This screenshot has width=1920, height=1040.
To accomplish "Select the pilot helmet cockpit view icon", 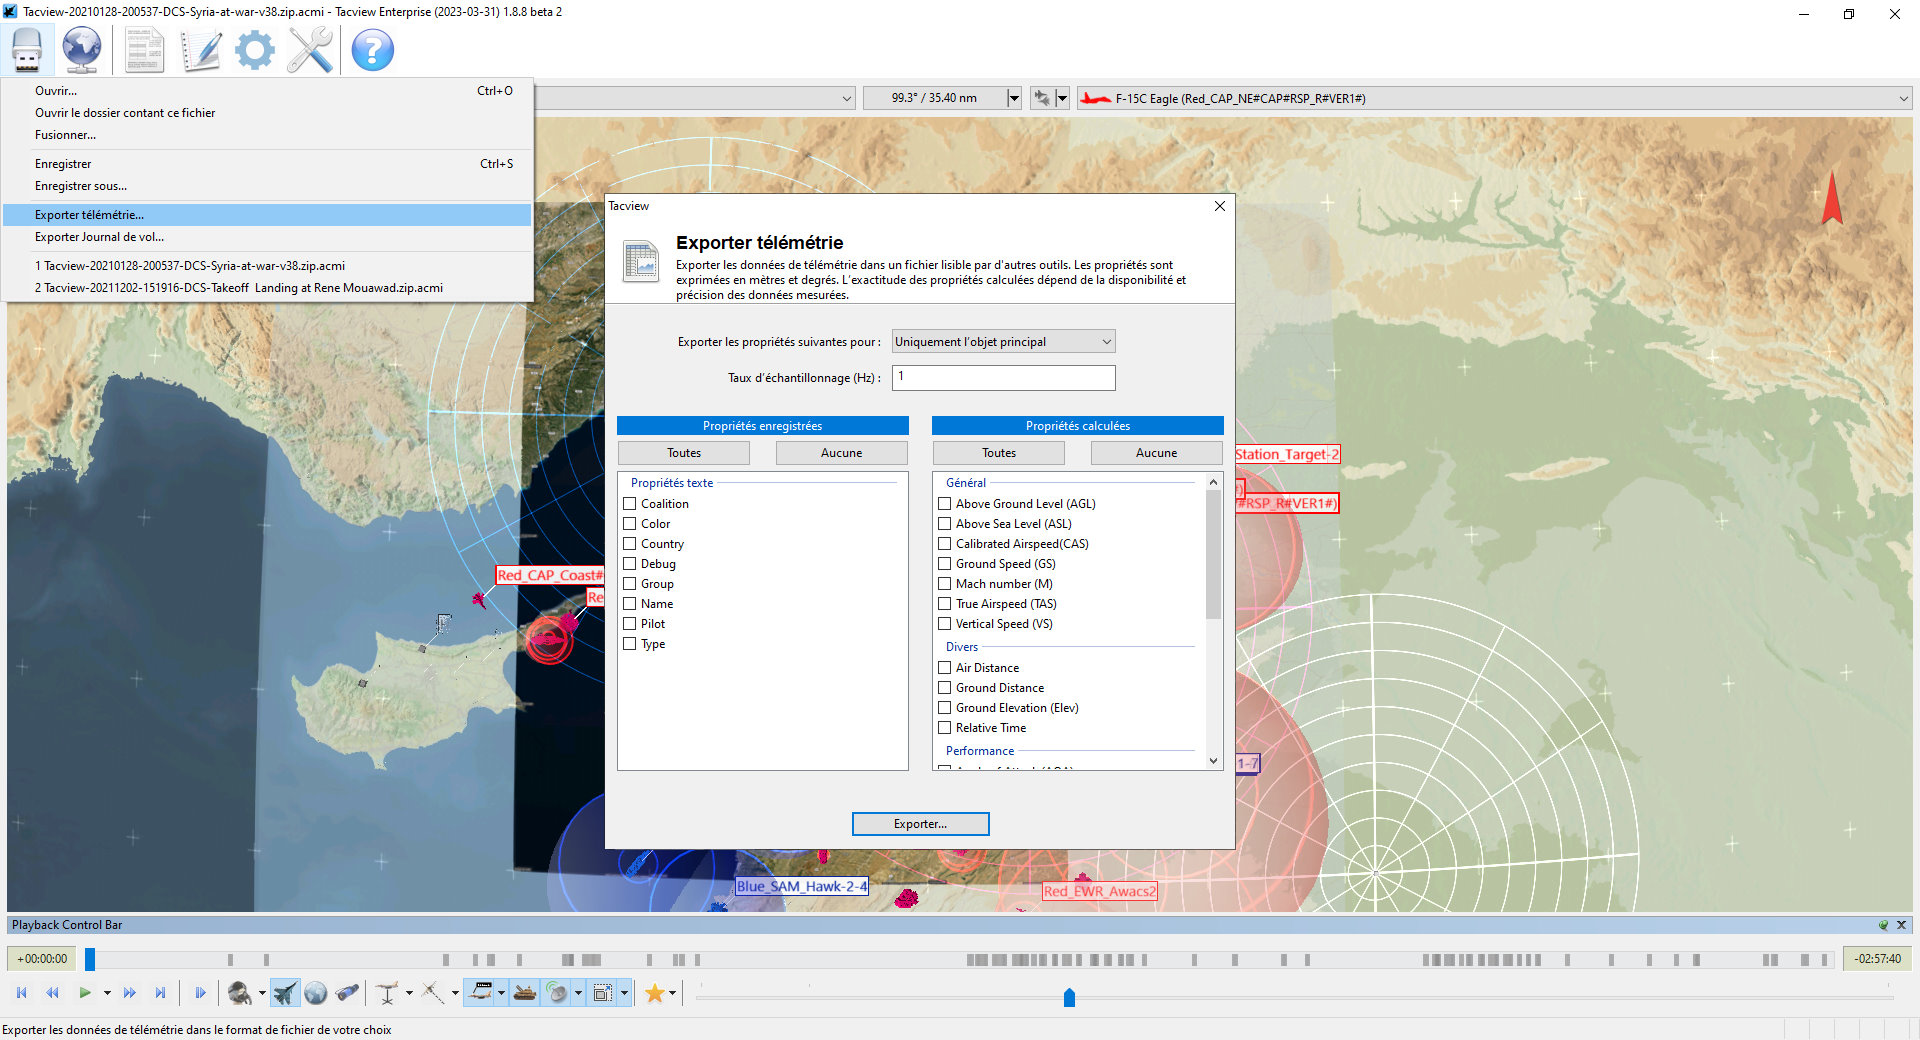I will click(x=239, y=993).
